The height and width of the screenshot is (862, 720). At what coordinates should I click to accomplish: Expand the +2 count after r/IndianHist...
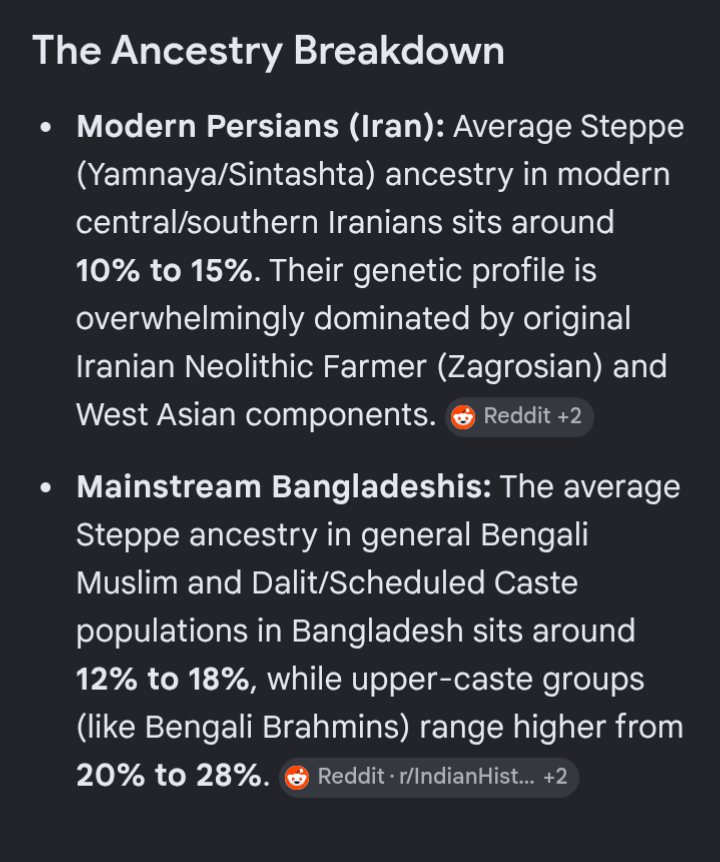click(x=555, y=777)
